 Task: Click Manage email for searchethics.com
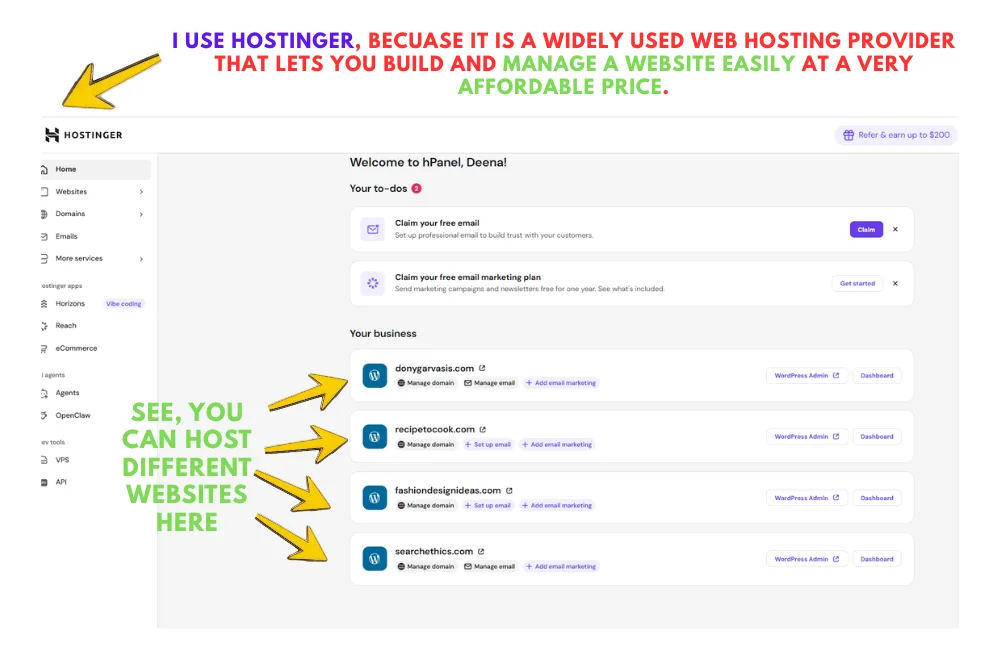pos(489,567)
